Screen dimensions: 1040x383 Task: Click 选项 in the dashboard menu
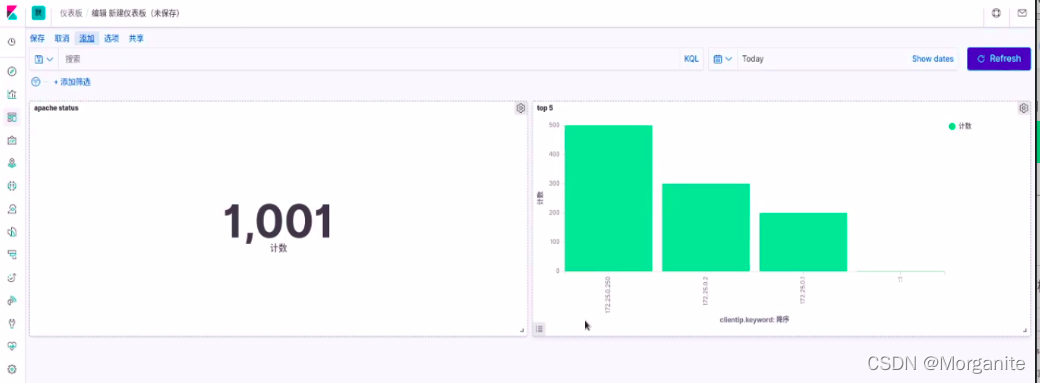111,38
